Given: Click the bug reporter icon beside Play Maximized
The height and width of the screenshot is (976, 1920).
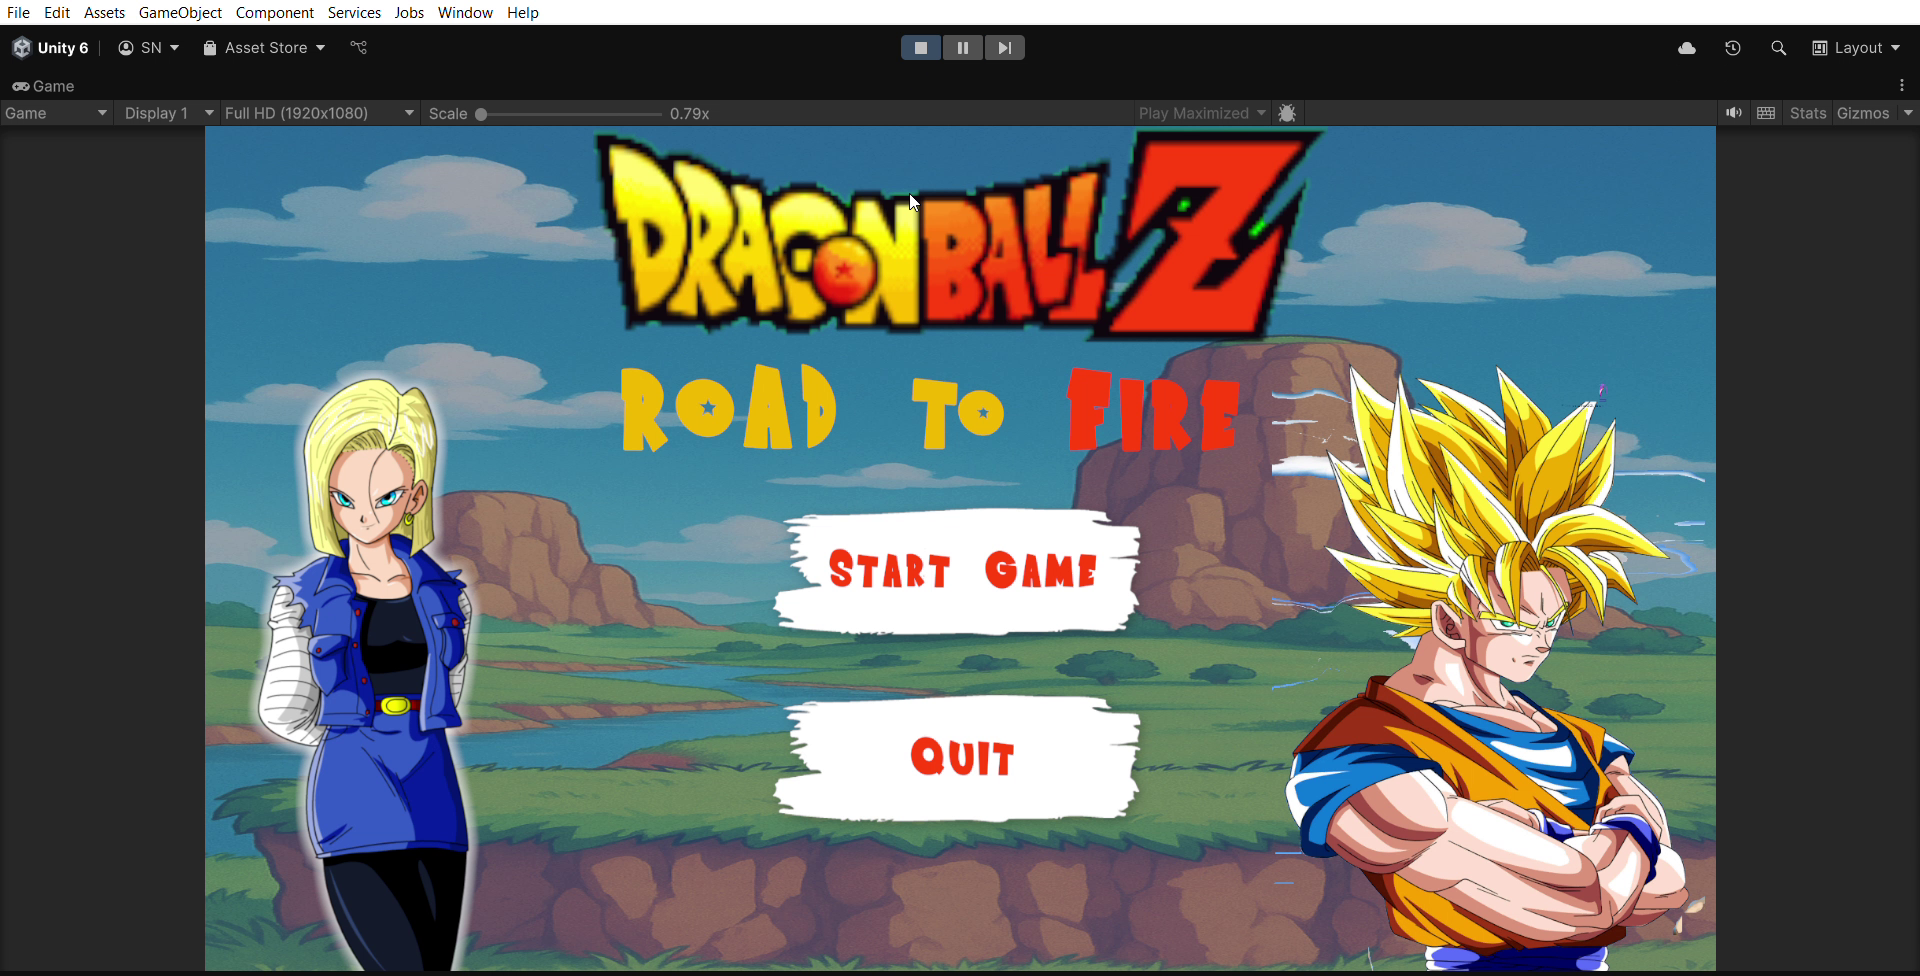Looking at the screenshot, I should 1287,113.
